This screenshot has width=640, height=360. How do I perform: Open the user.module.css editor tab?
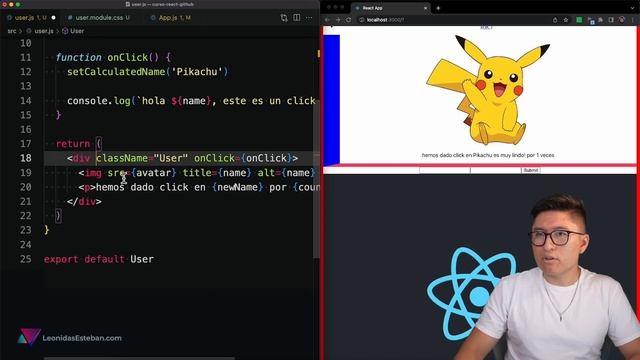pyautogui.click(x=98, y=18)
